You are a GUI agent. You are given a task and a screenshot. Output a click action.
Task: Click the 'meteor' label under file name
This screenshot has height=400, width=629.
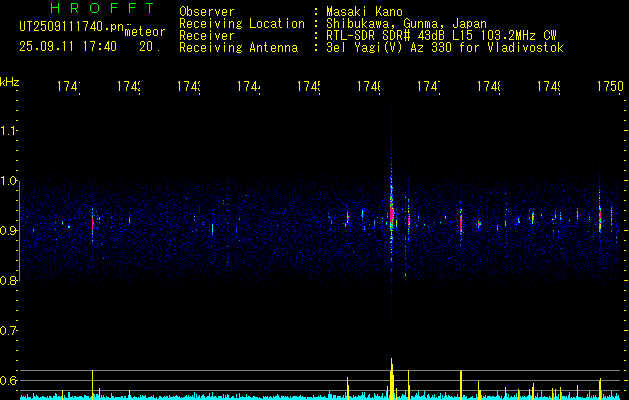coord(145,32)
